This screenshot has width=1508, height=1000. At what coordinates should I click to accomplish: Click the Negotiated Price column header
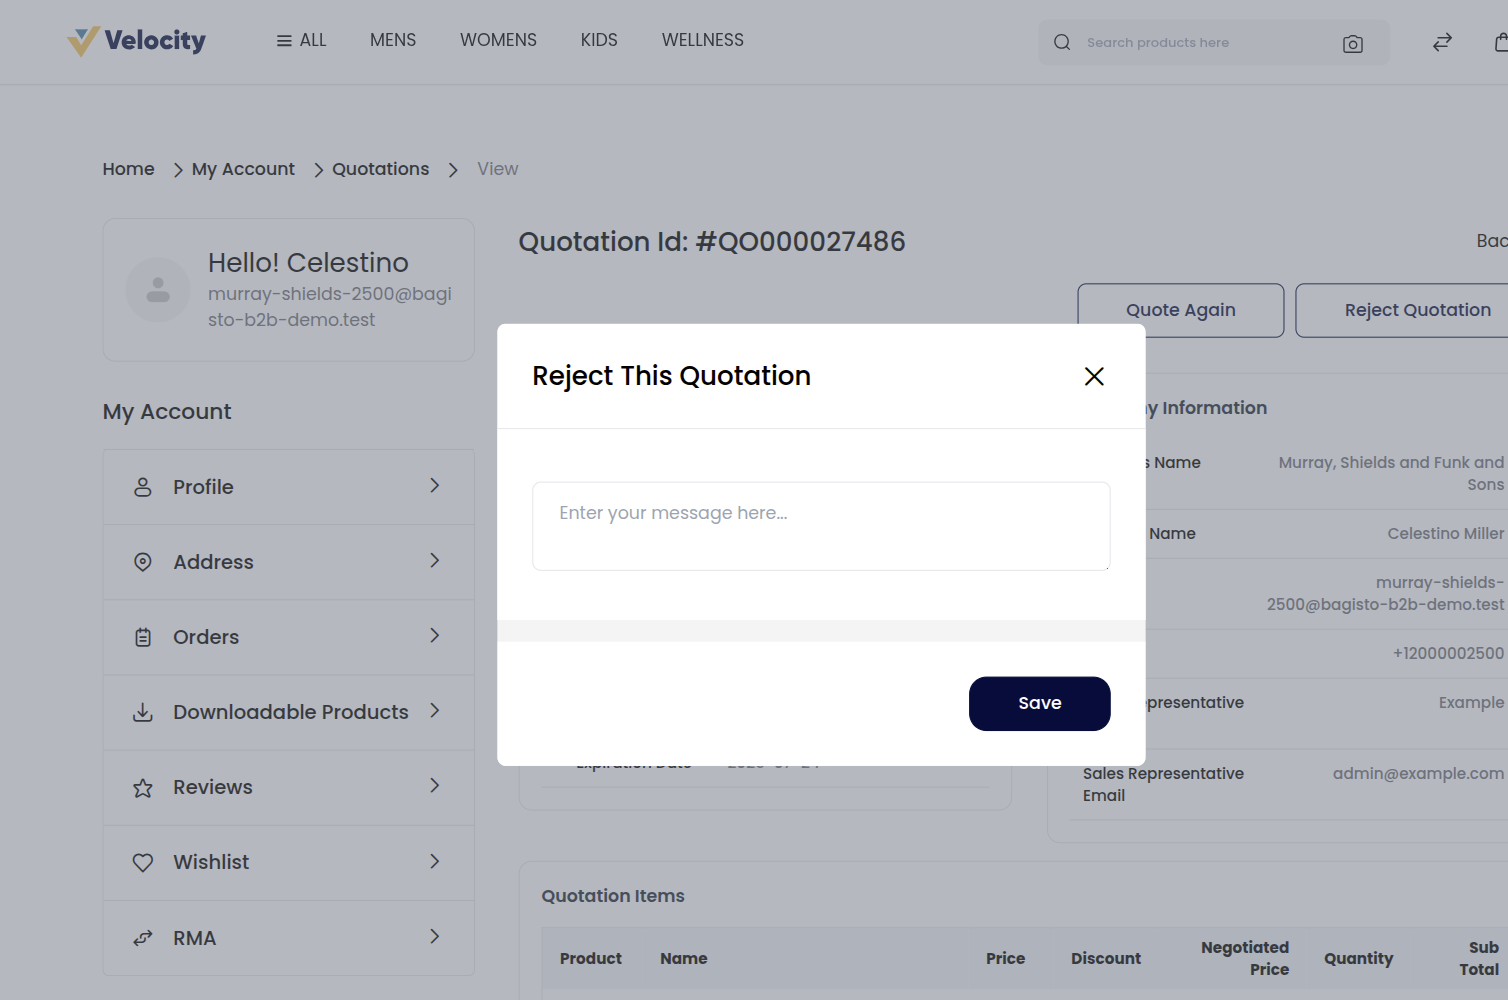(x=1245, y=958)
